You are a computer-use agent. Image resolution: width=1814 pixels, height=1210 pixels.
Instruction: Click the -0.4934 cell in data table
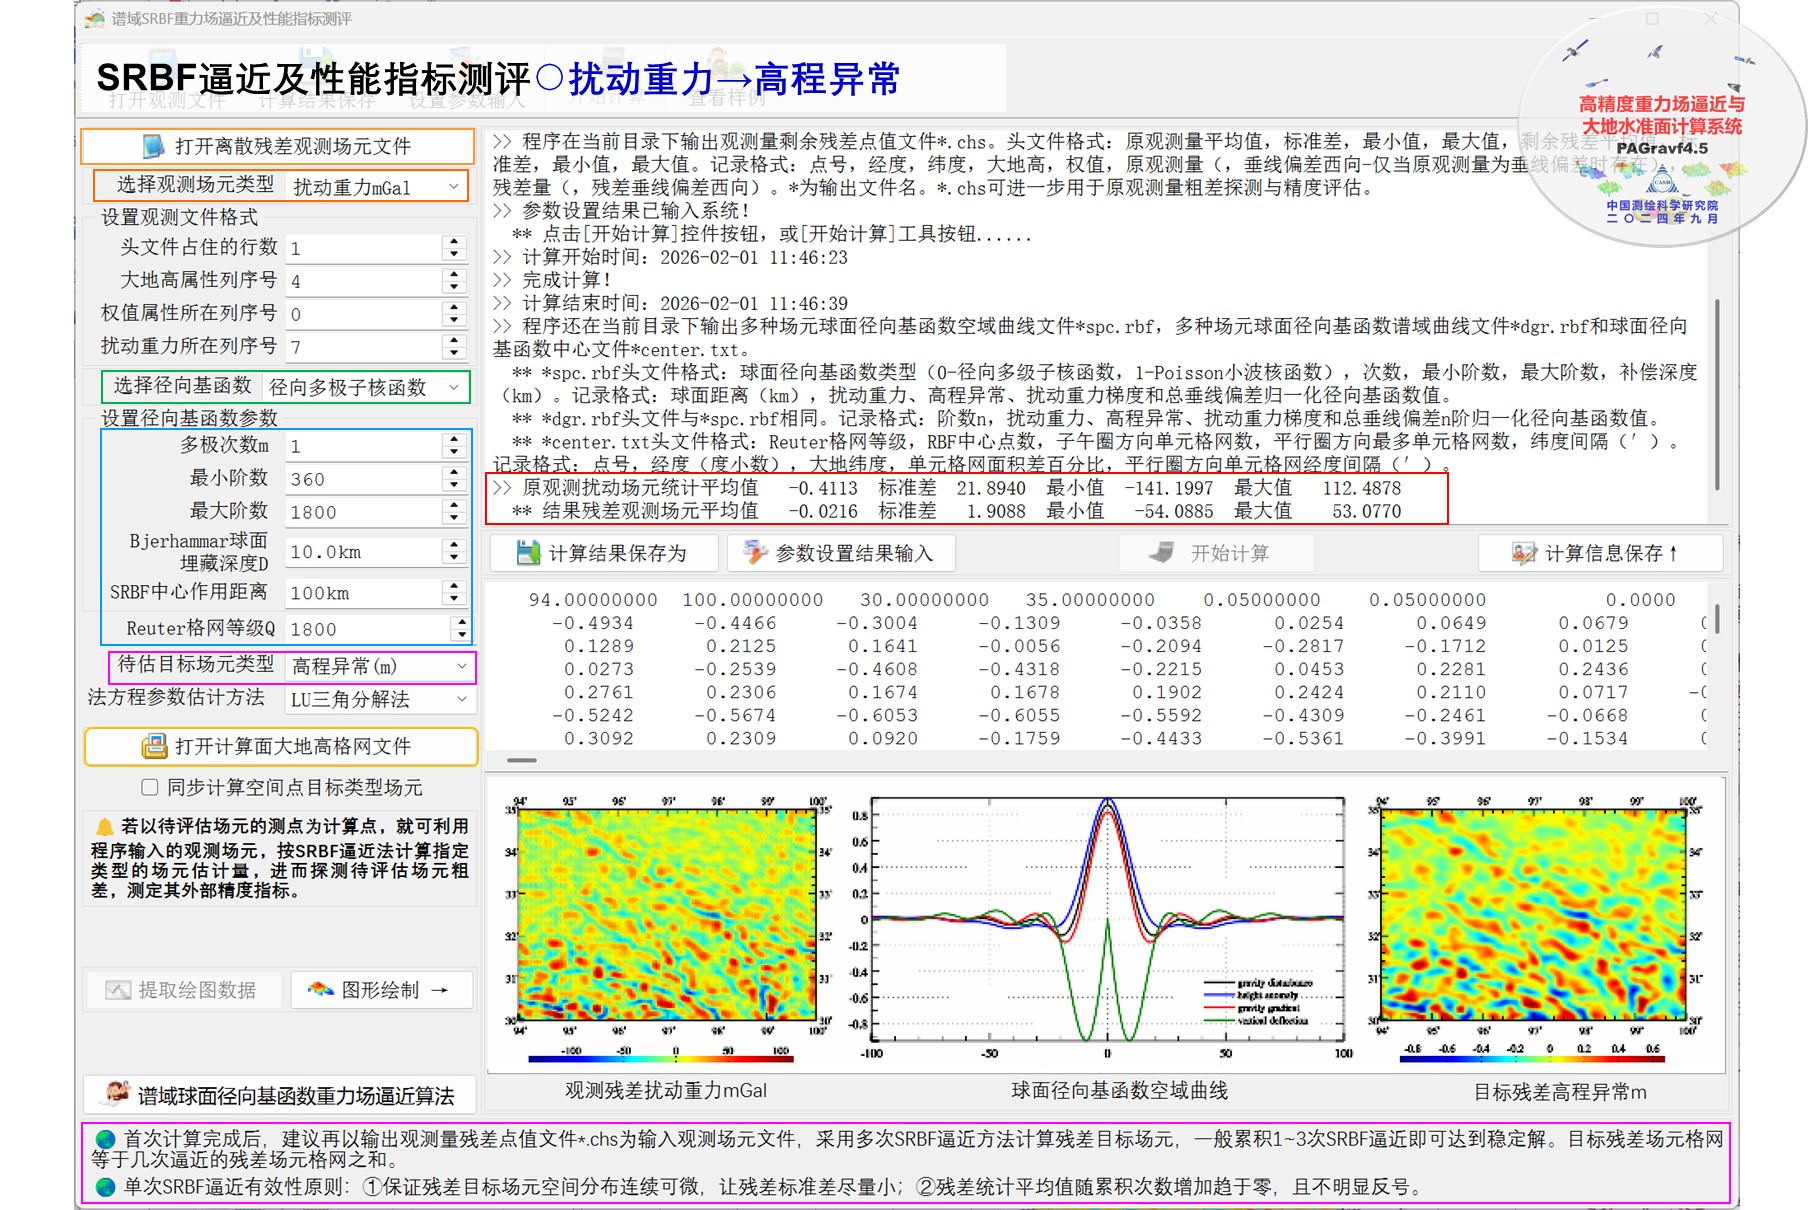(x=592, y=623)
